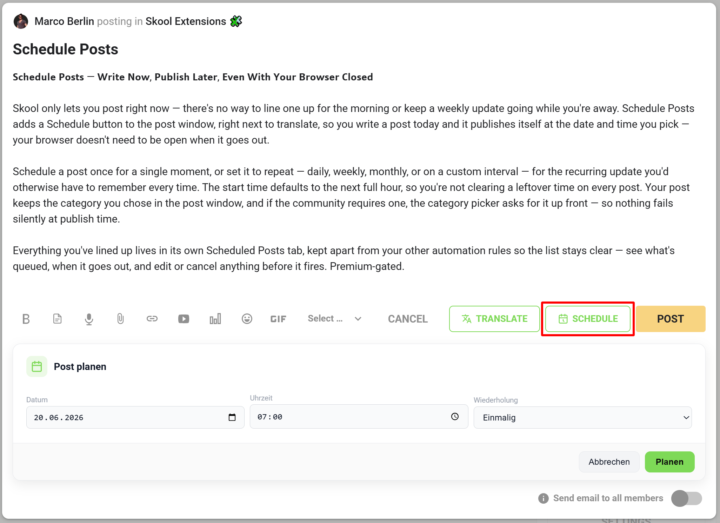The image size is (720, 523).
Task: Click the document attachment icon in toolbar
Action: tap(57, 319)
